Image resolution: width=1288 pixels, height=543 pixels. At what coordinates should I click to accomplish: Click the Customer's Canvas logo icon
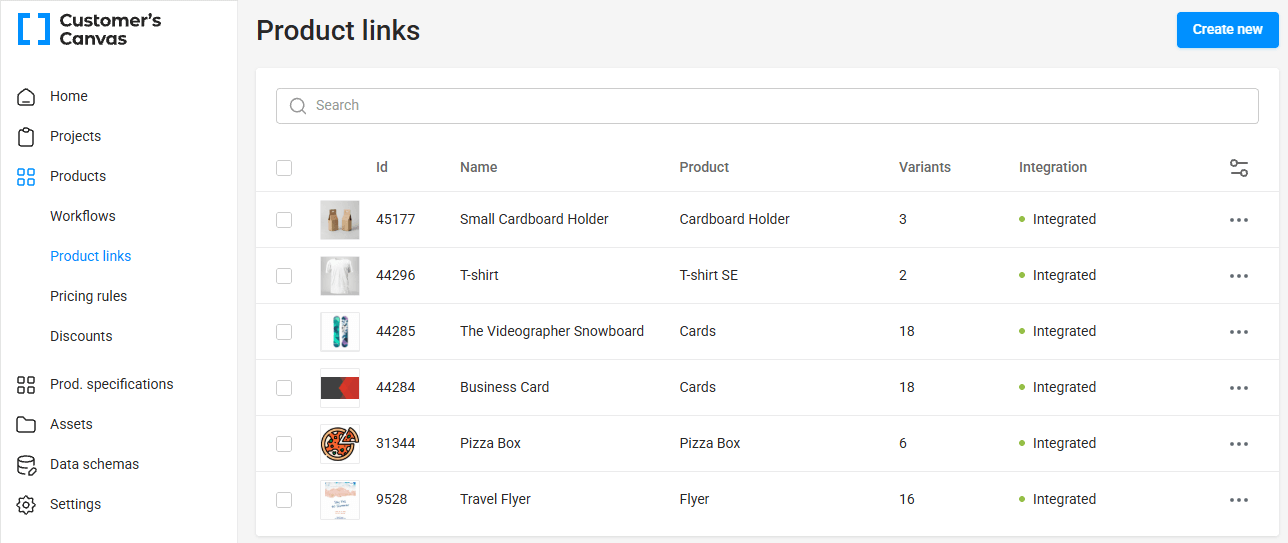coord(33,29)
